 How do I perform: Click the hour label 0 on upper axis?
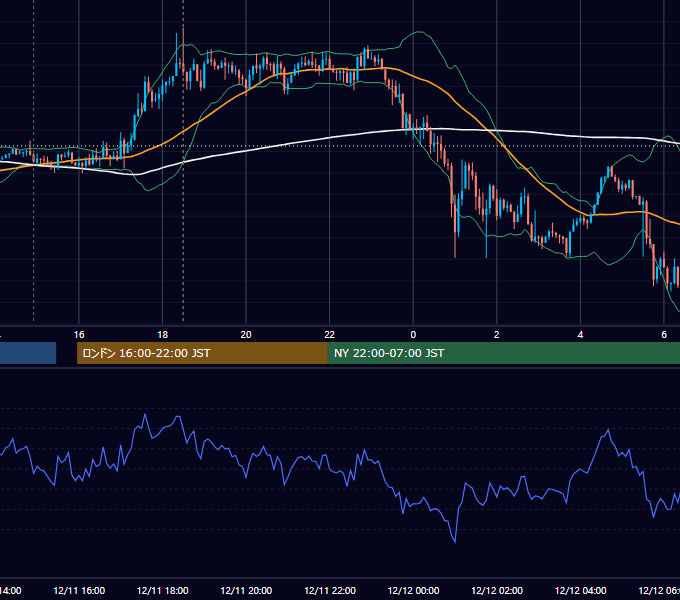[x=413, y=335]
